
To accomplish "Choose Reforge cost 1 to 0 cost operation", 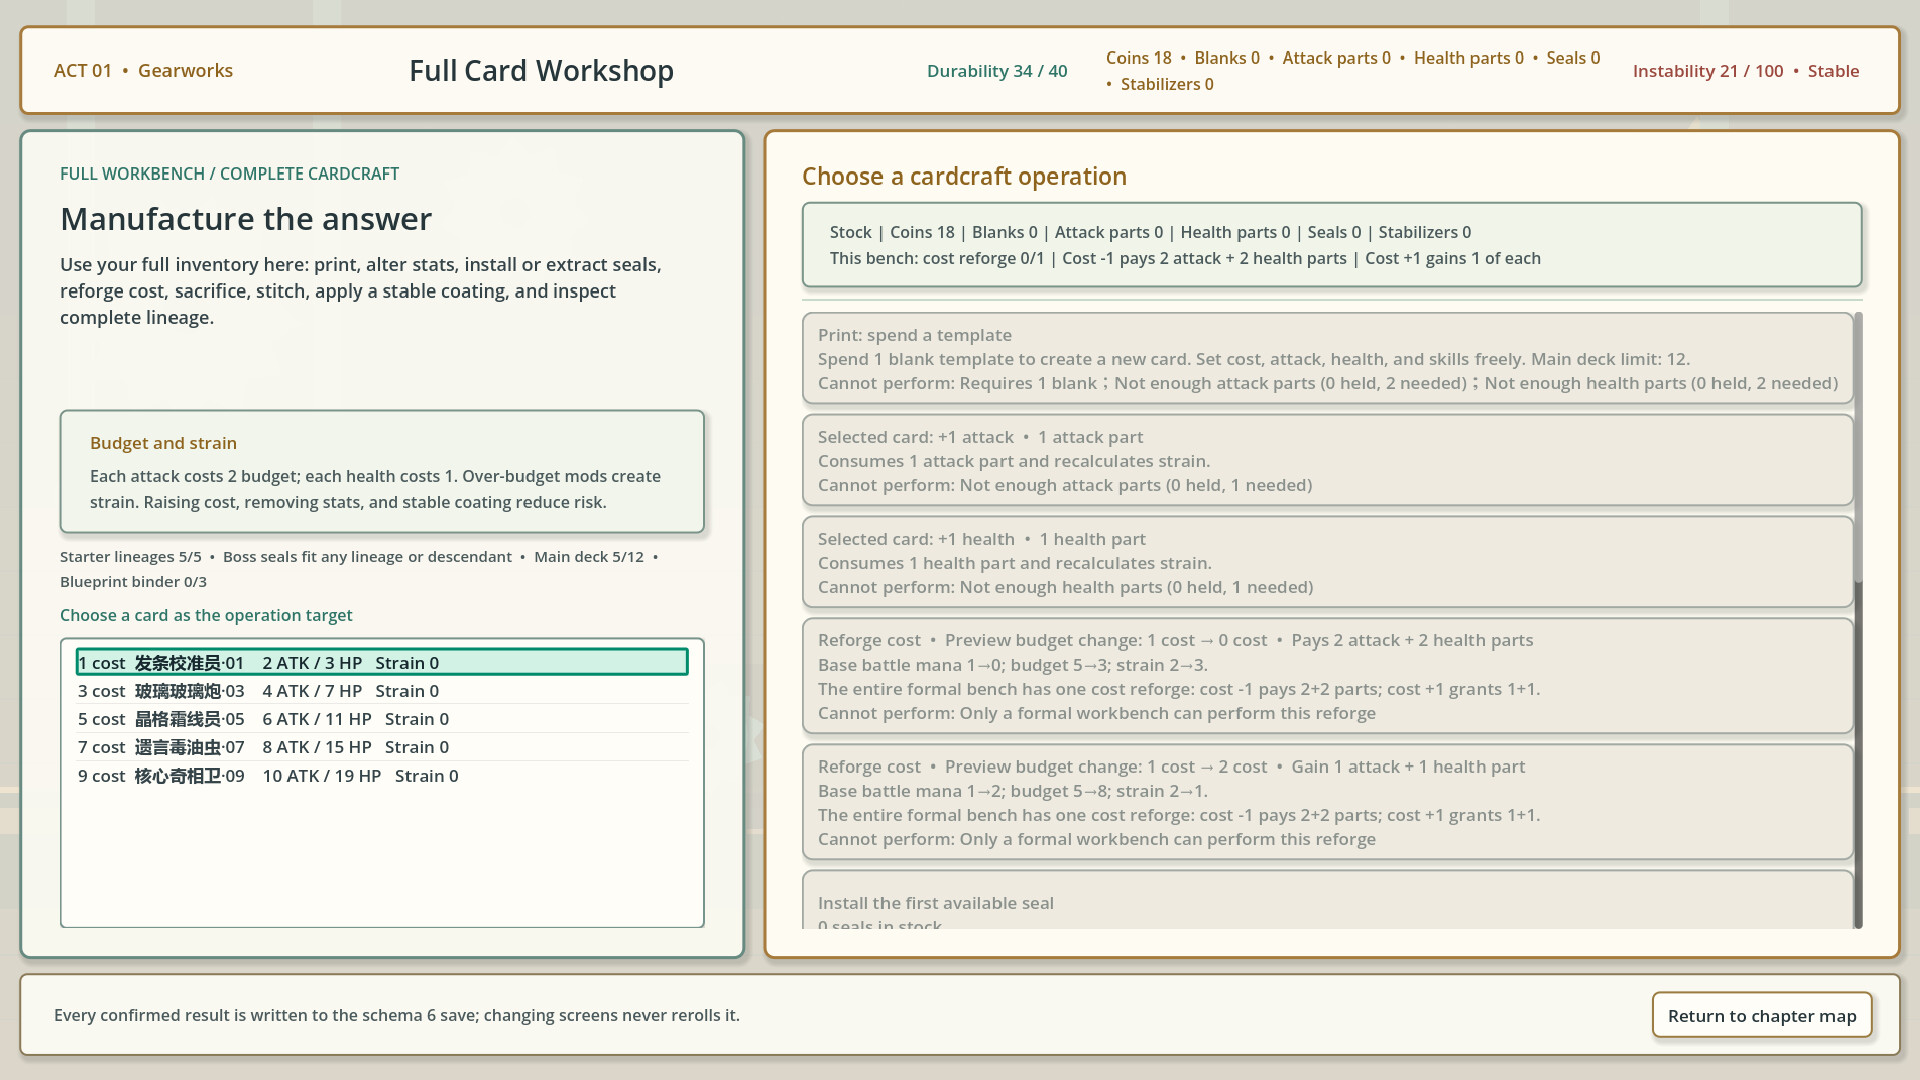I will pyautogui.click(x=1327, y=676).
